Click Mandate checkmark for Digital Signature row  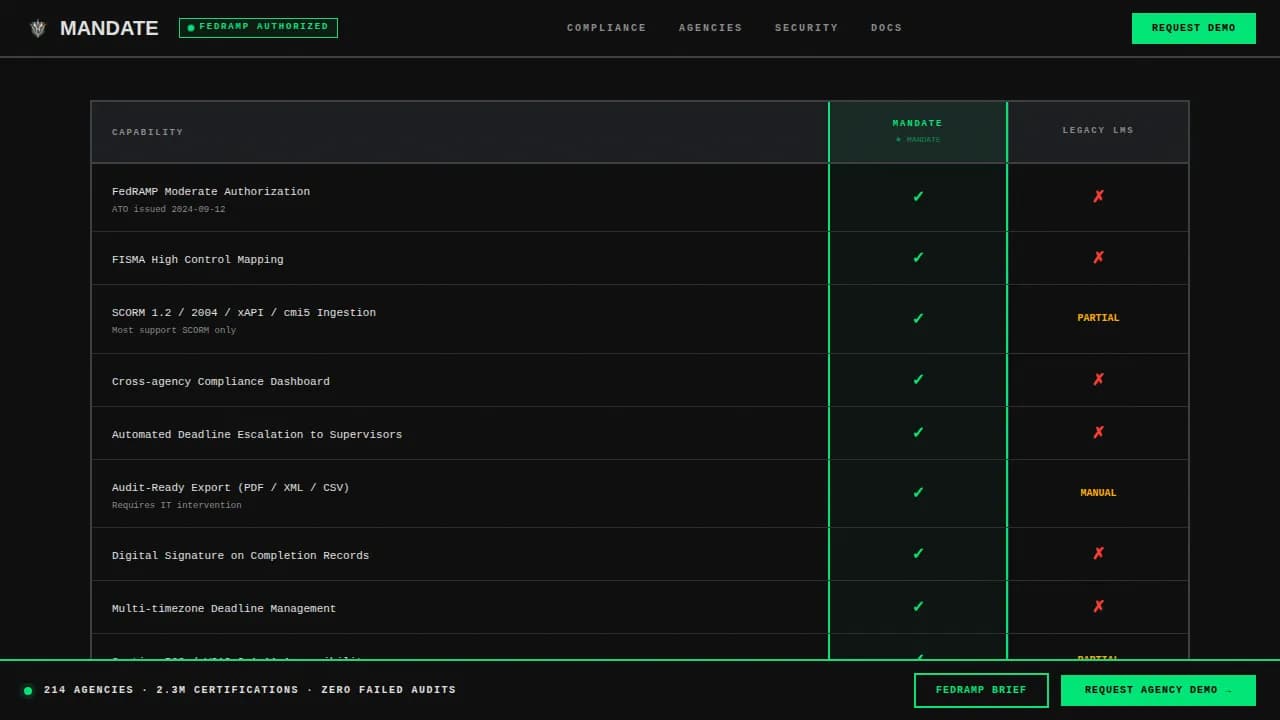pos(918,554)
